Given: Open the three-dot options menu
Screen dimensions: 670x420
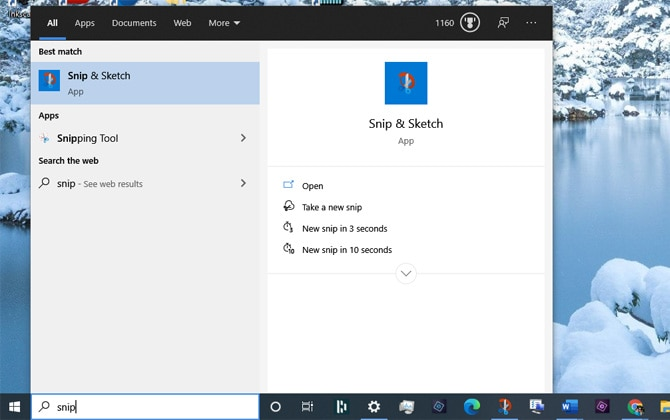Looking at the screenshot, I should (531, 23).
